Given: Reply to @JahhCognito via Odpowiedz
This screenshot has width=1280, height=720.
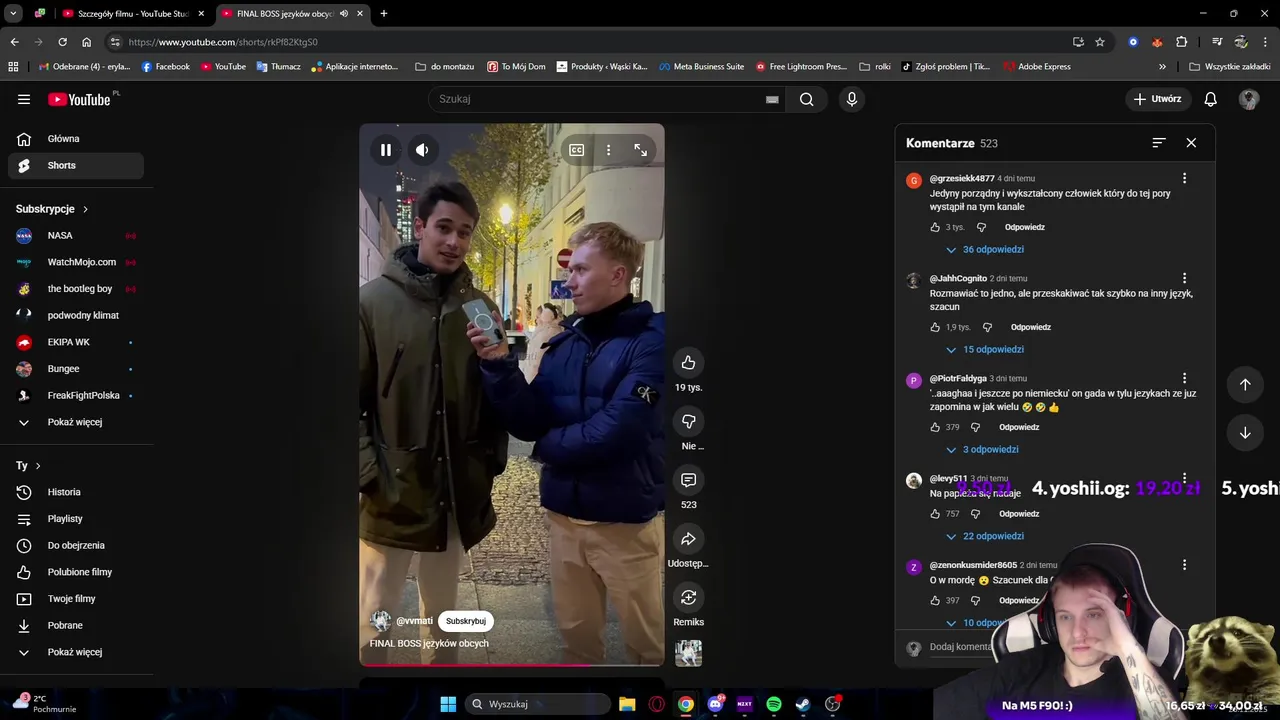Looking at the screenshot, I should tap(1031, 327).
